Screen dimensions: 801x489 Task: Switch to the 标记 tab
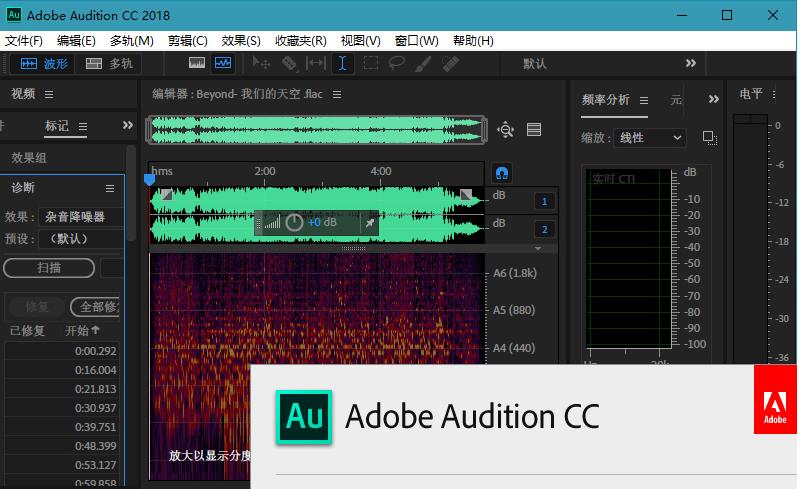[57, 126]
